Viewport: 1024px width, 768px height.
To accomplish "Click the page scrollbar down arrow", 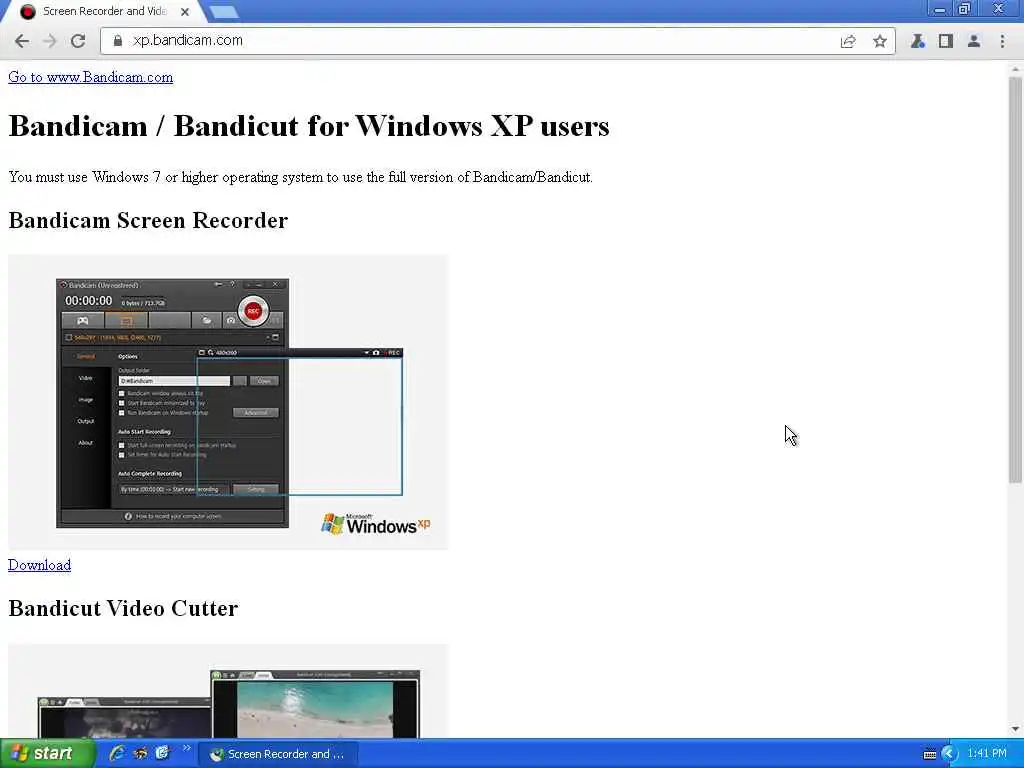I will click(1016, 729).
